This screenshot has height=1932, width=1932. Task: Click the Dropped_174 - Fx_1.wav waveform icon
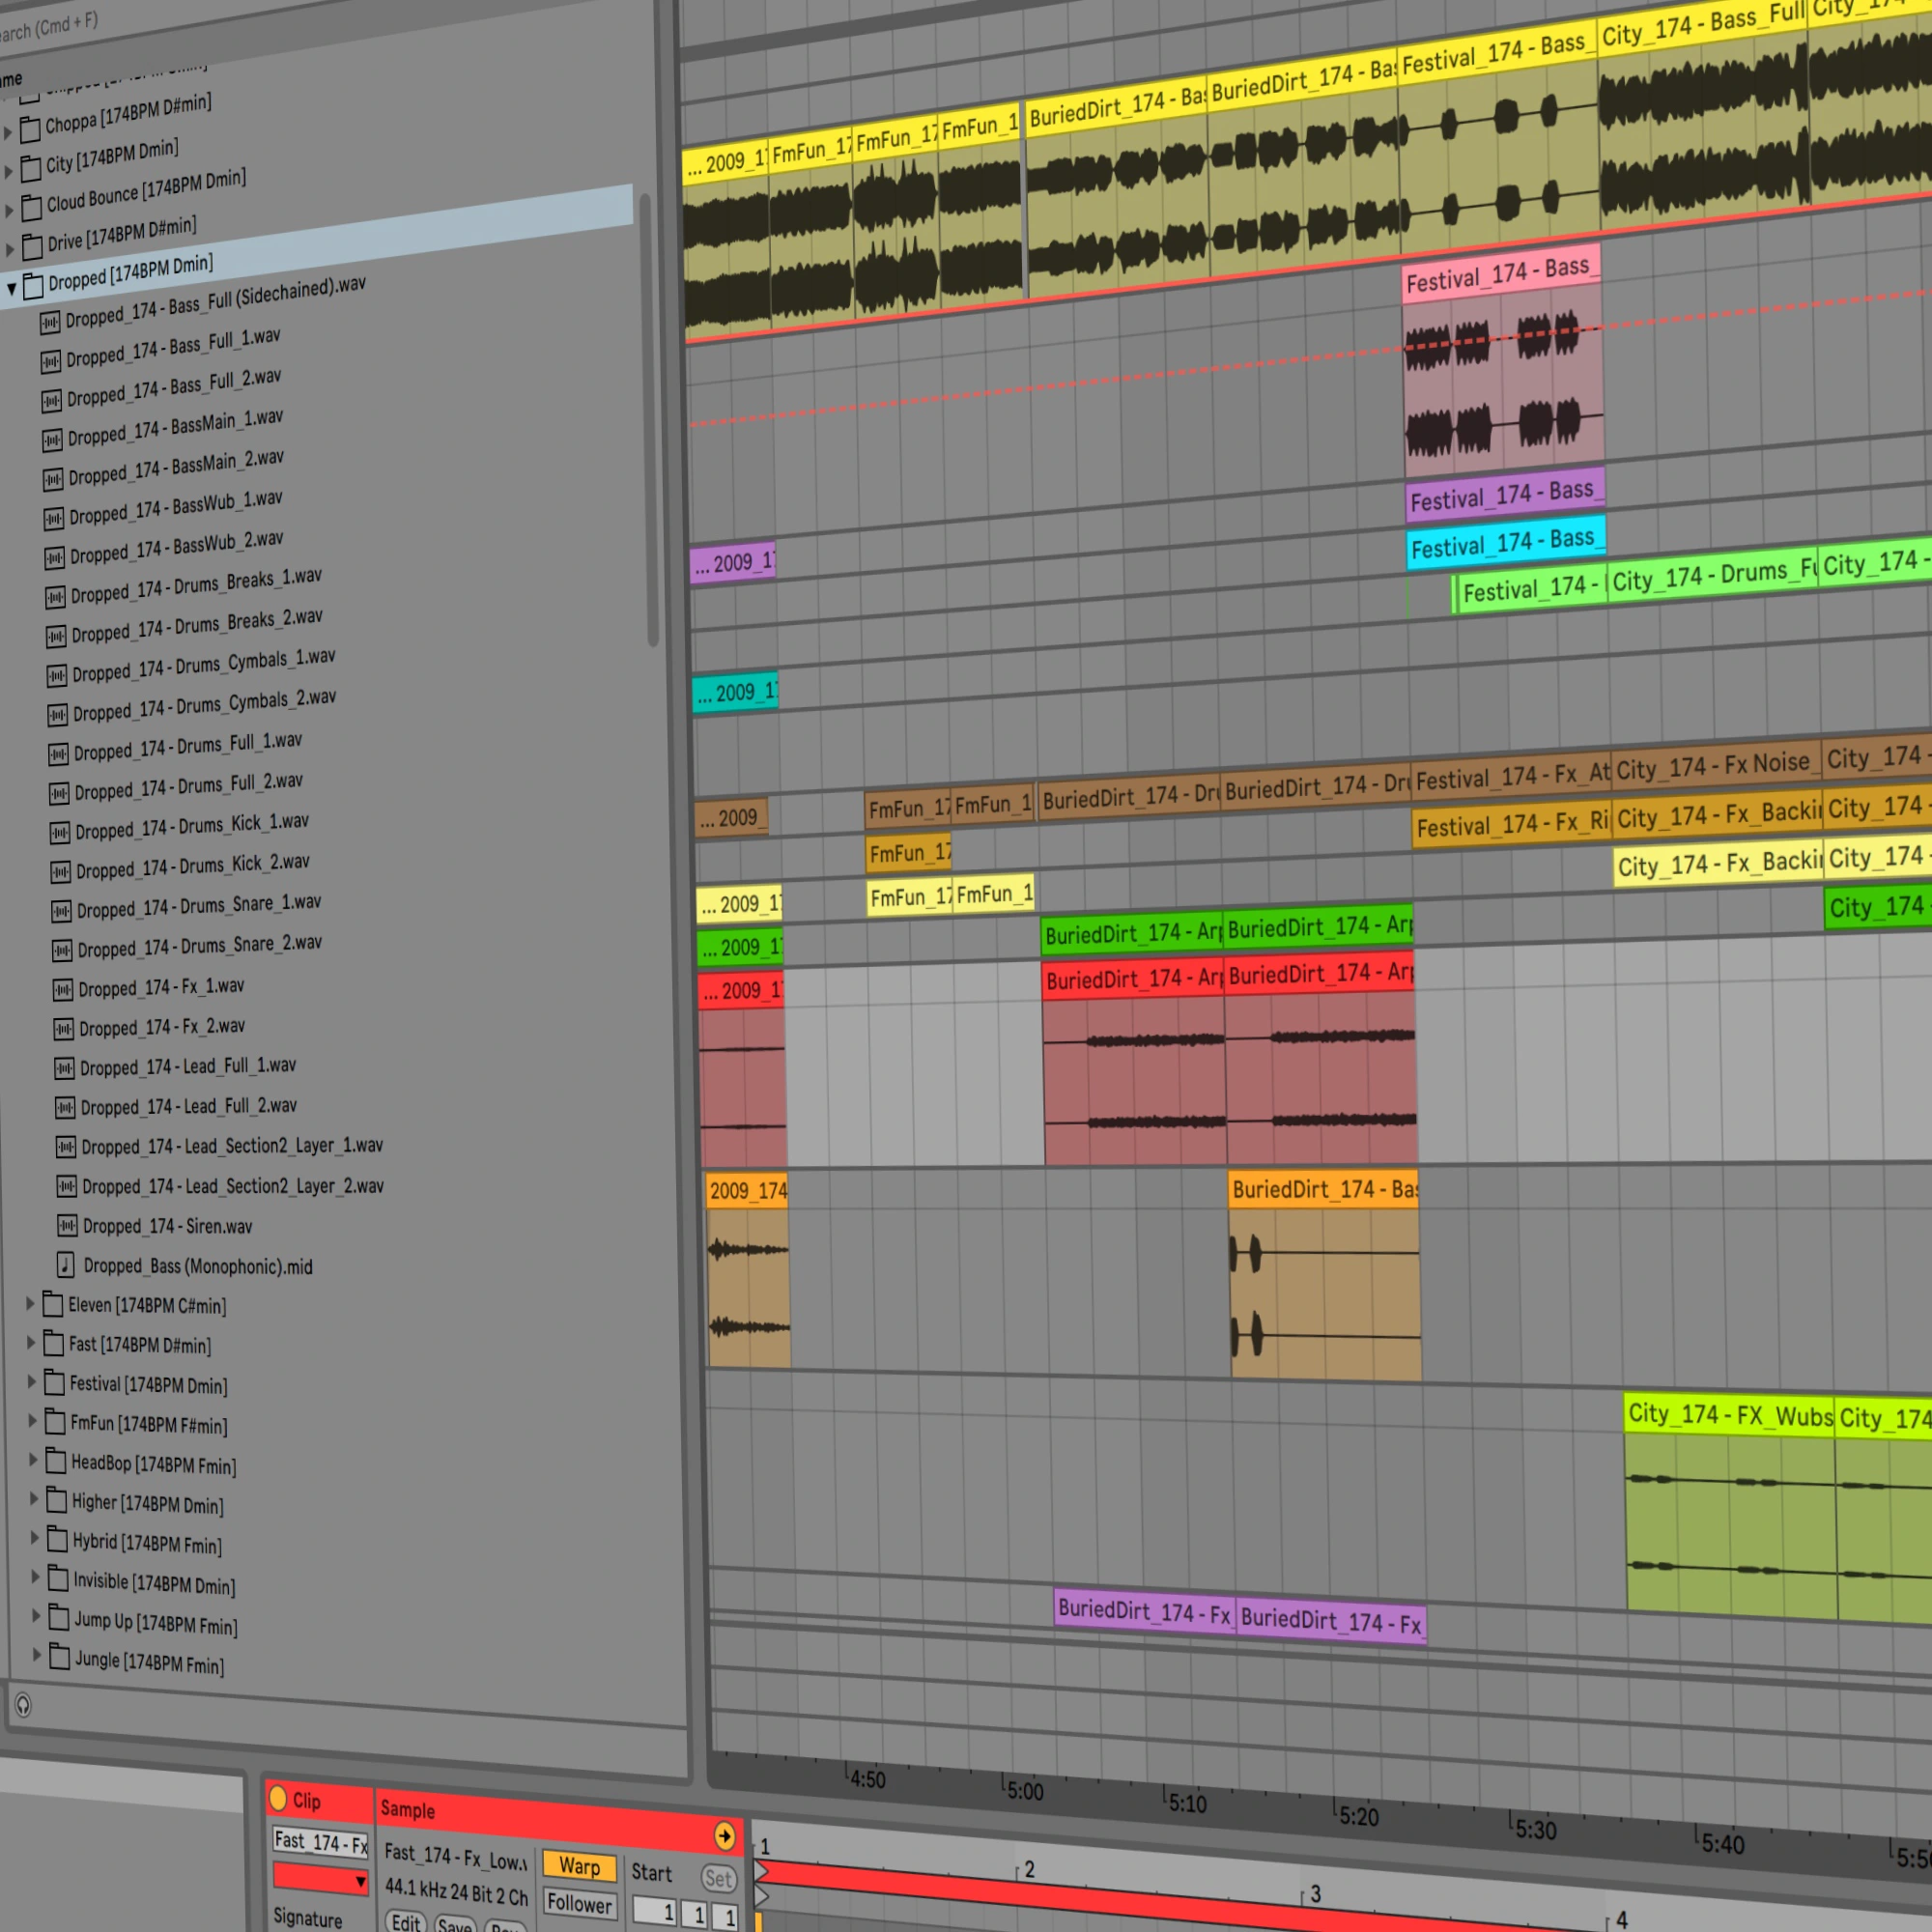tap(62, 989)
